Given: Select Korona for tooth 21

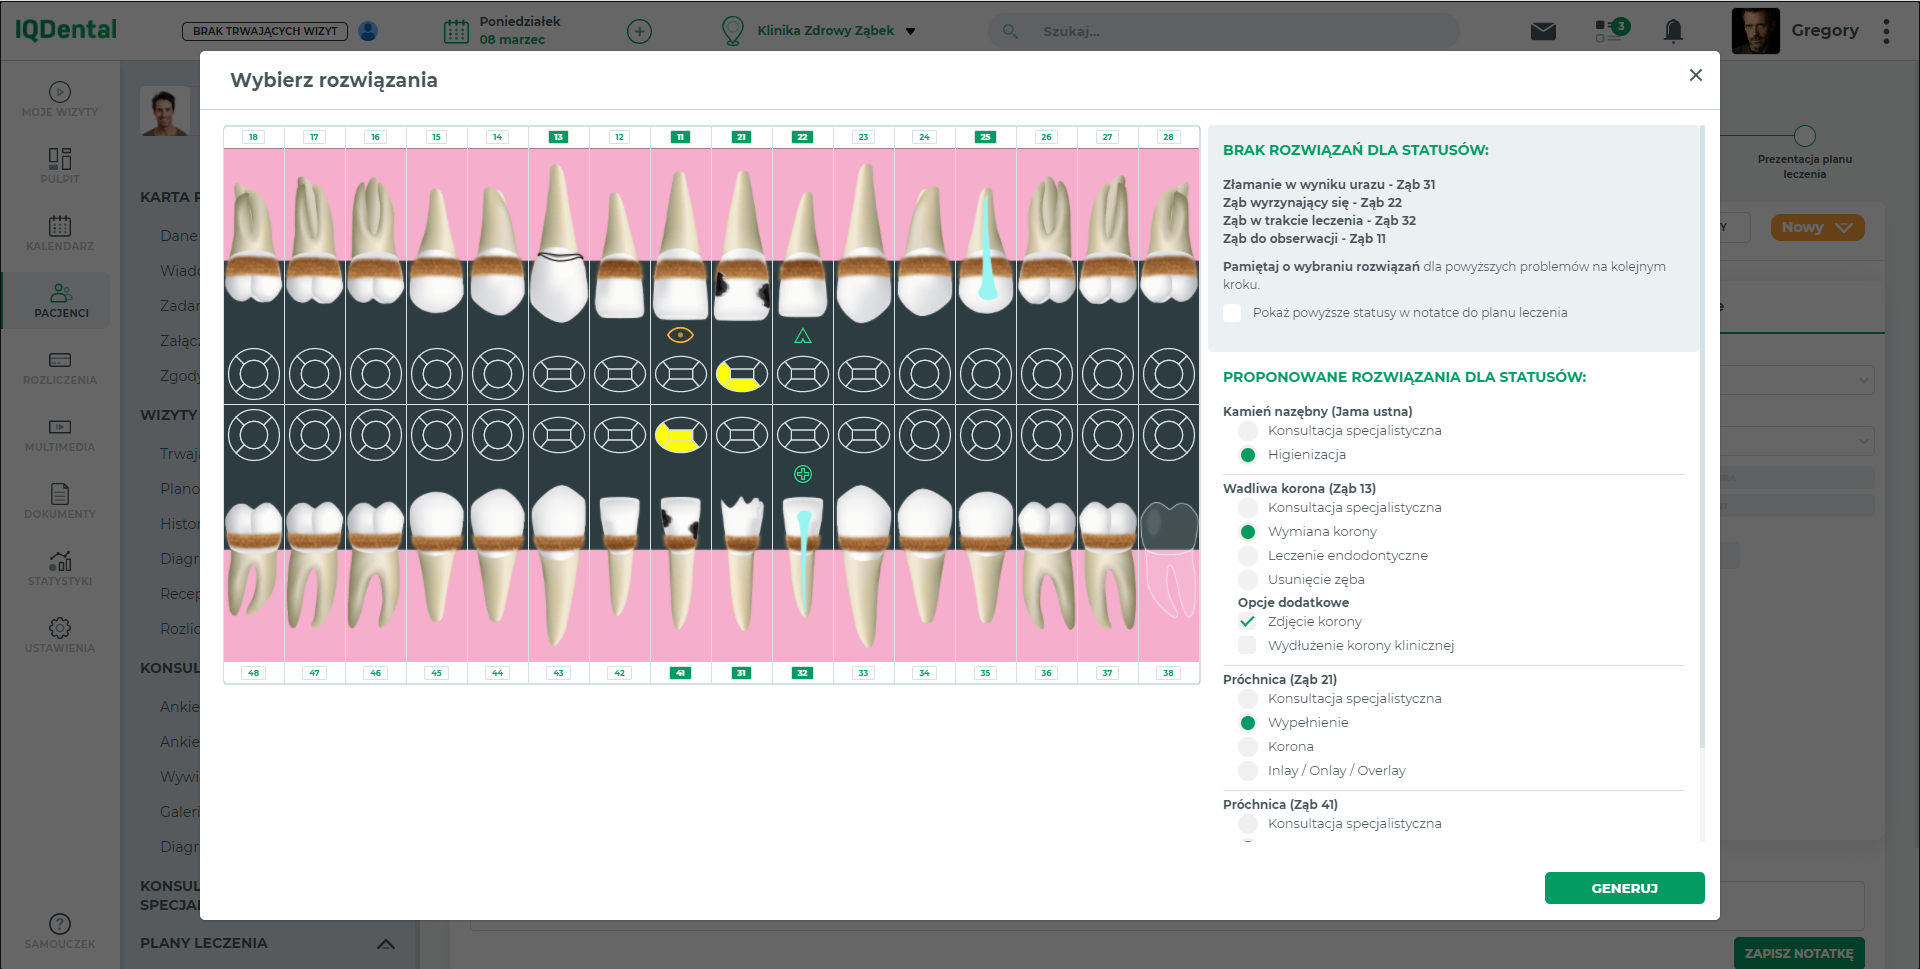Looking at the screenshot, I should (x=1248, y=747).
